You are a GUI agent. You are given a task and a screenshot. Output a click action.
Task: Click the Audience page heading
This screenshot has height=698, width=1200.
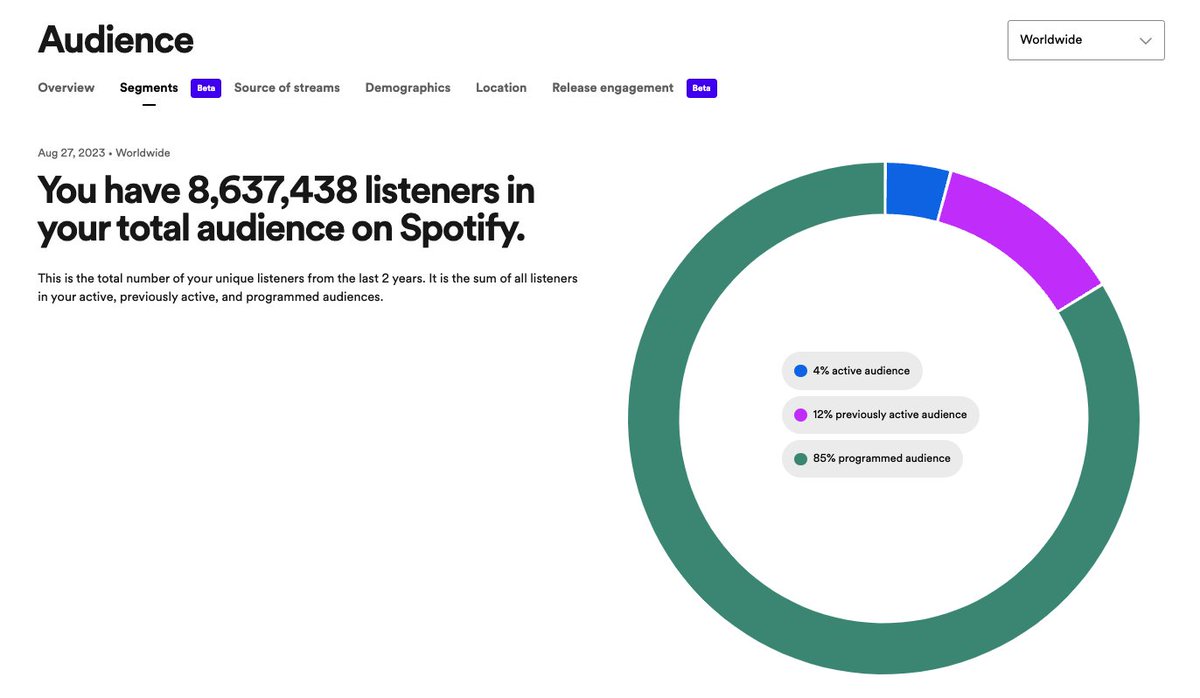click(x=116, y=39)
